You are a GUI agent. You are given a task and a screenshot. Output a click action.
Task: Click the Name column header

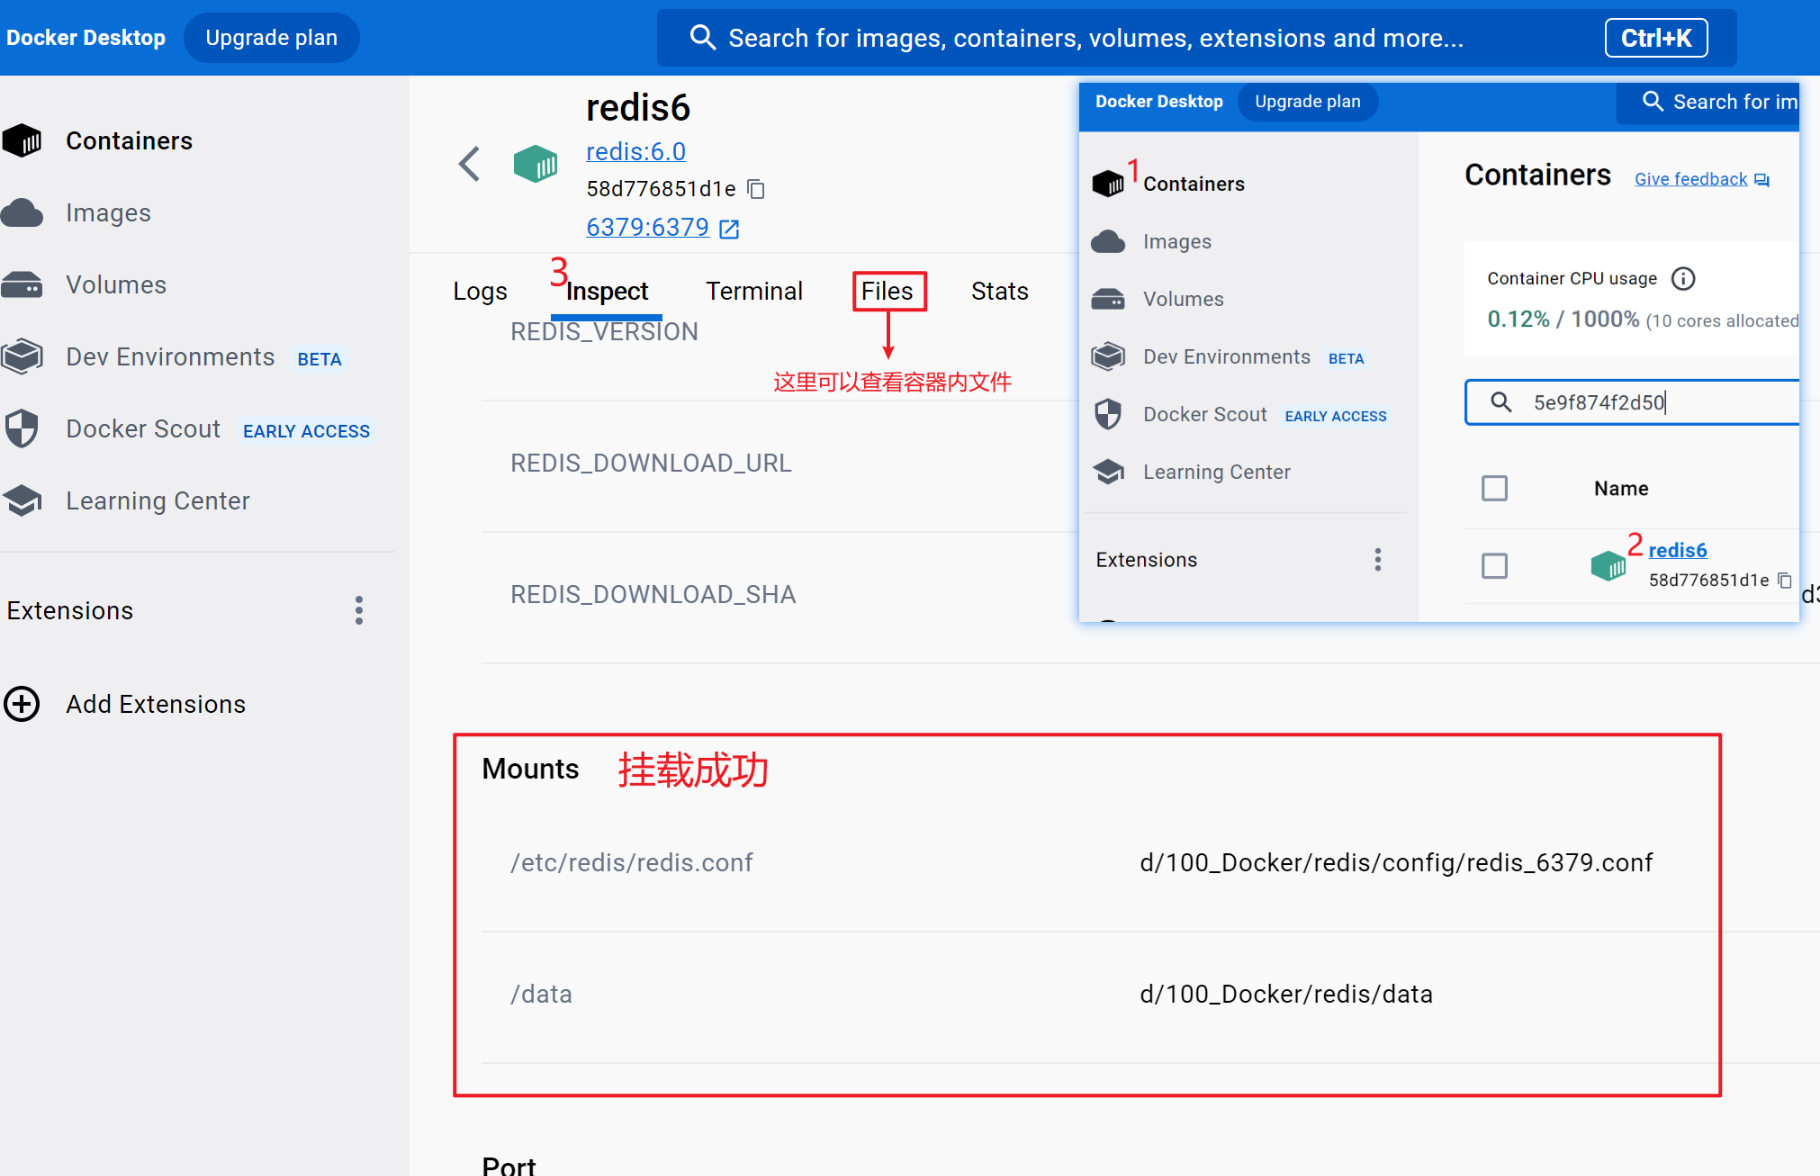[1621, 489]
